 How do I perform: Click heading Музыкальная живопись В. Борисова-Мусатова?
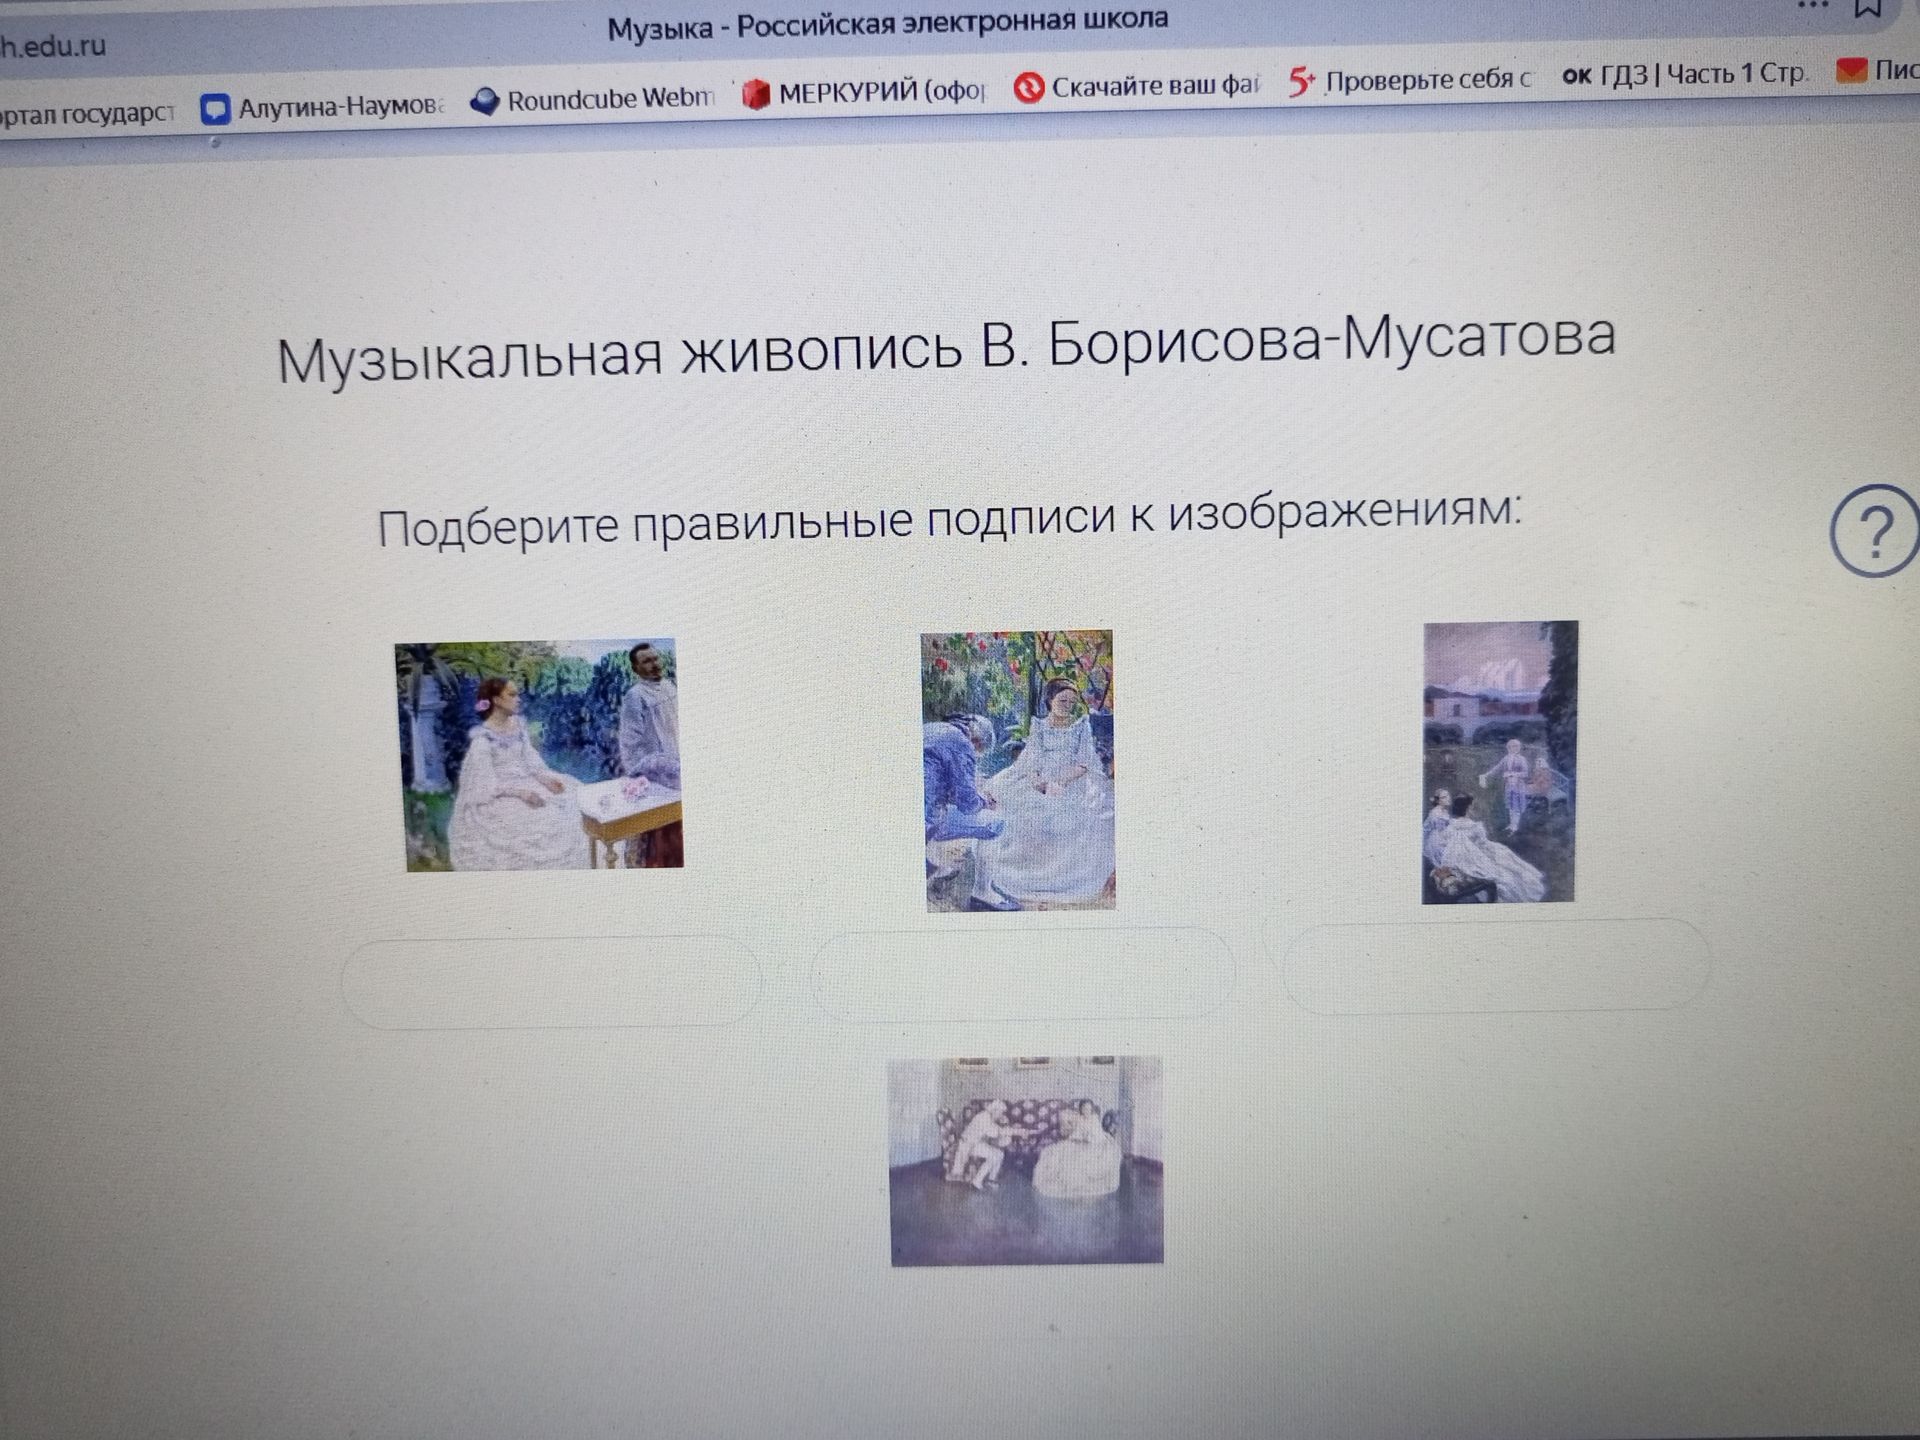pyautogui.click(x=946, y=347)
